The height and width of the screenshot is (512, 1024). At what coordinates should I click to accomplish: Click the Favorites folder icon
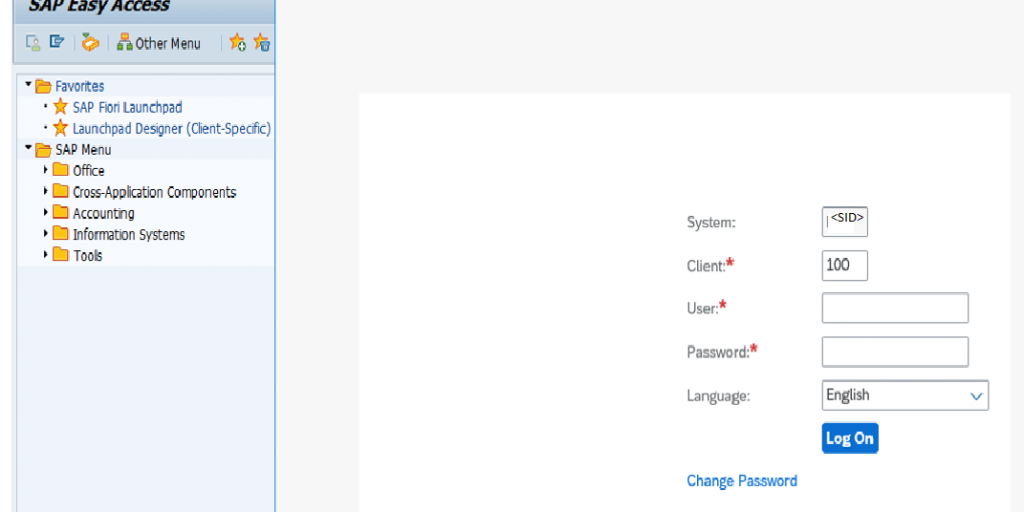pos(43,86)
